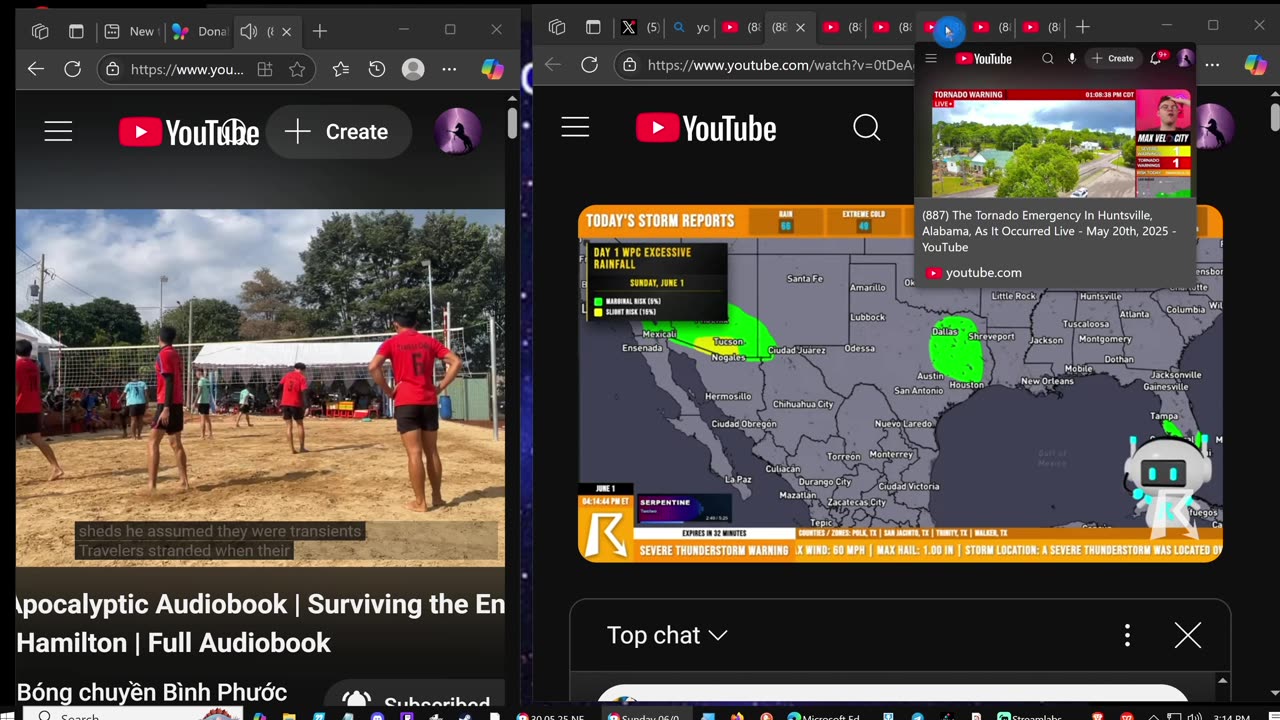
Task: Open live chat more options menu
Action: point(1127,635)
